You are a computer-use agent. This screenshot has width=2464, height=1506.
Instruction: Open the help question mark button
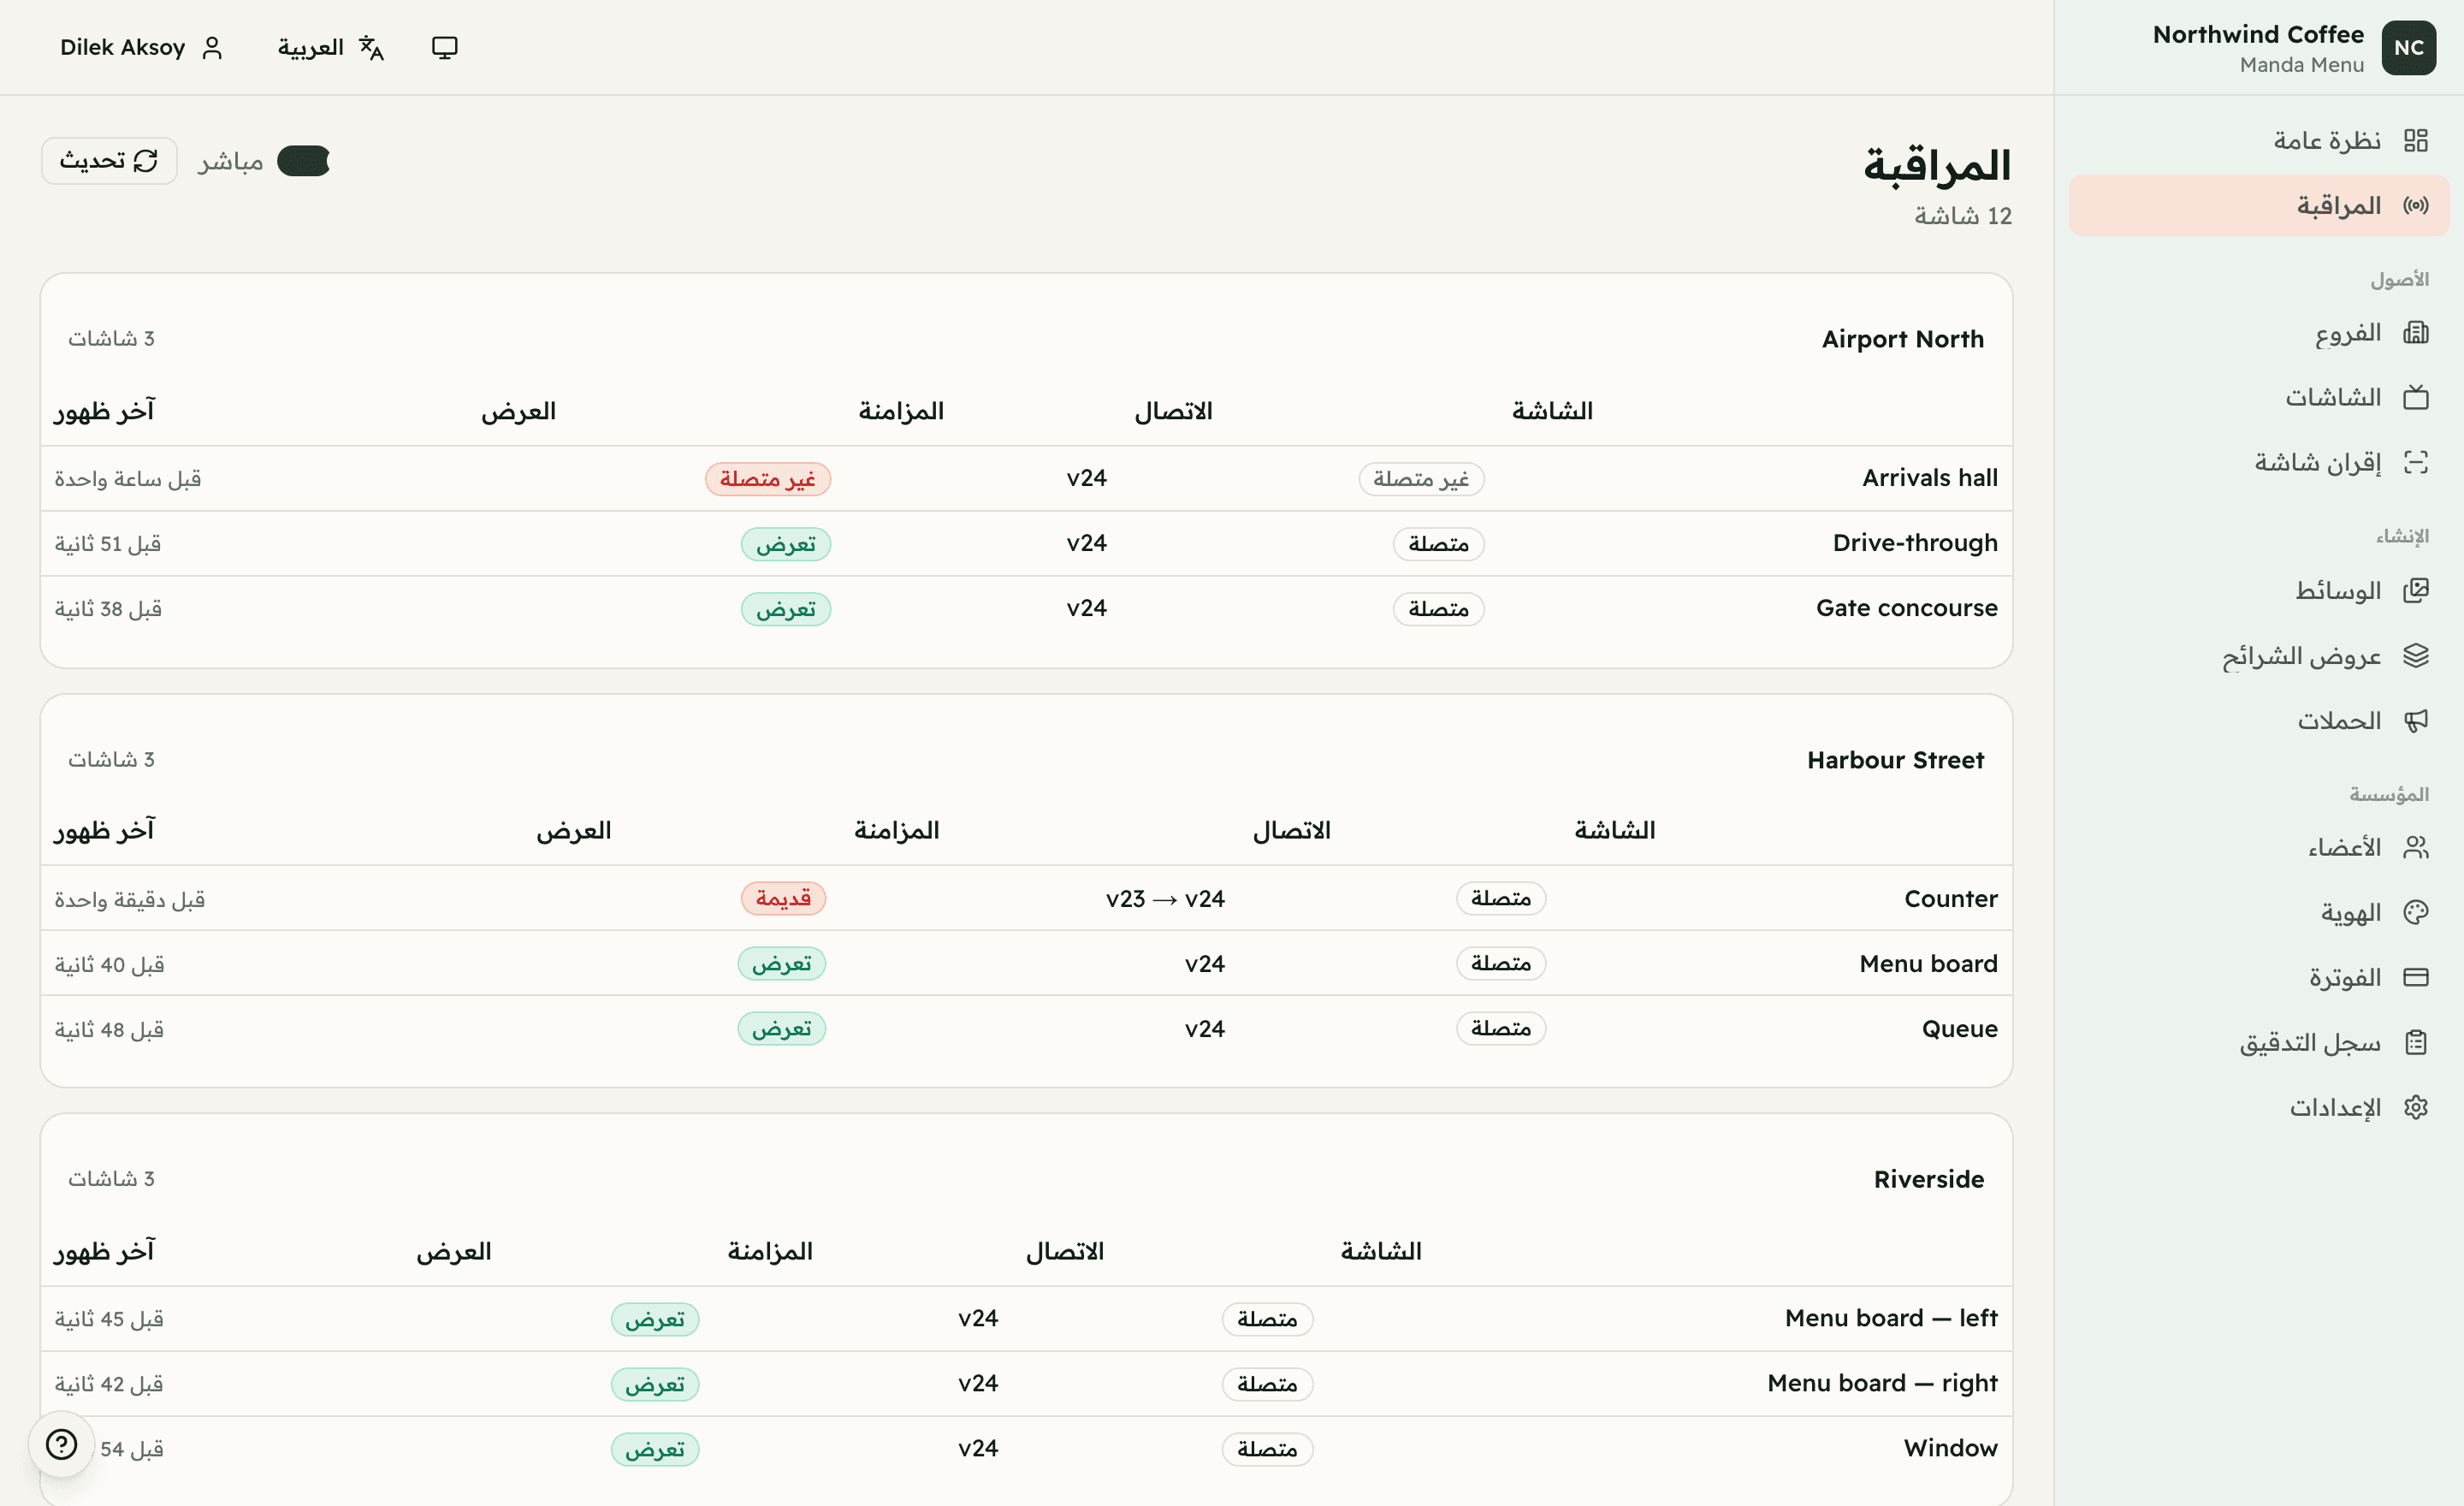[61, 1444]
